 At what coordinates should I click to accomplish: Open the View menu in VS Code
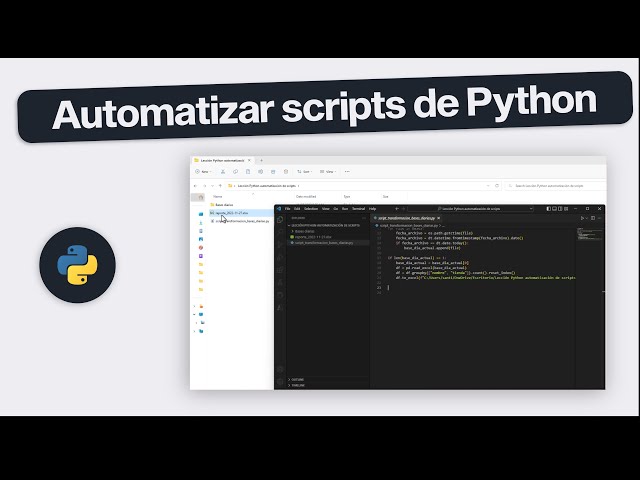point(326,209)
